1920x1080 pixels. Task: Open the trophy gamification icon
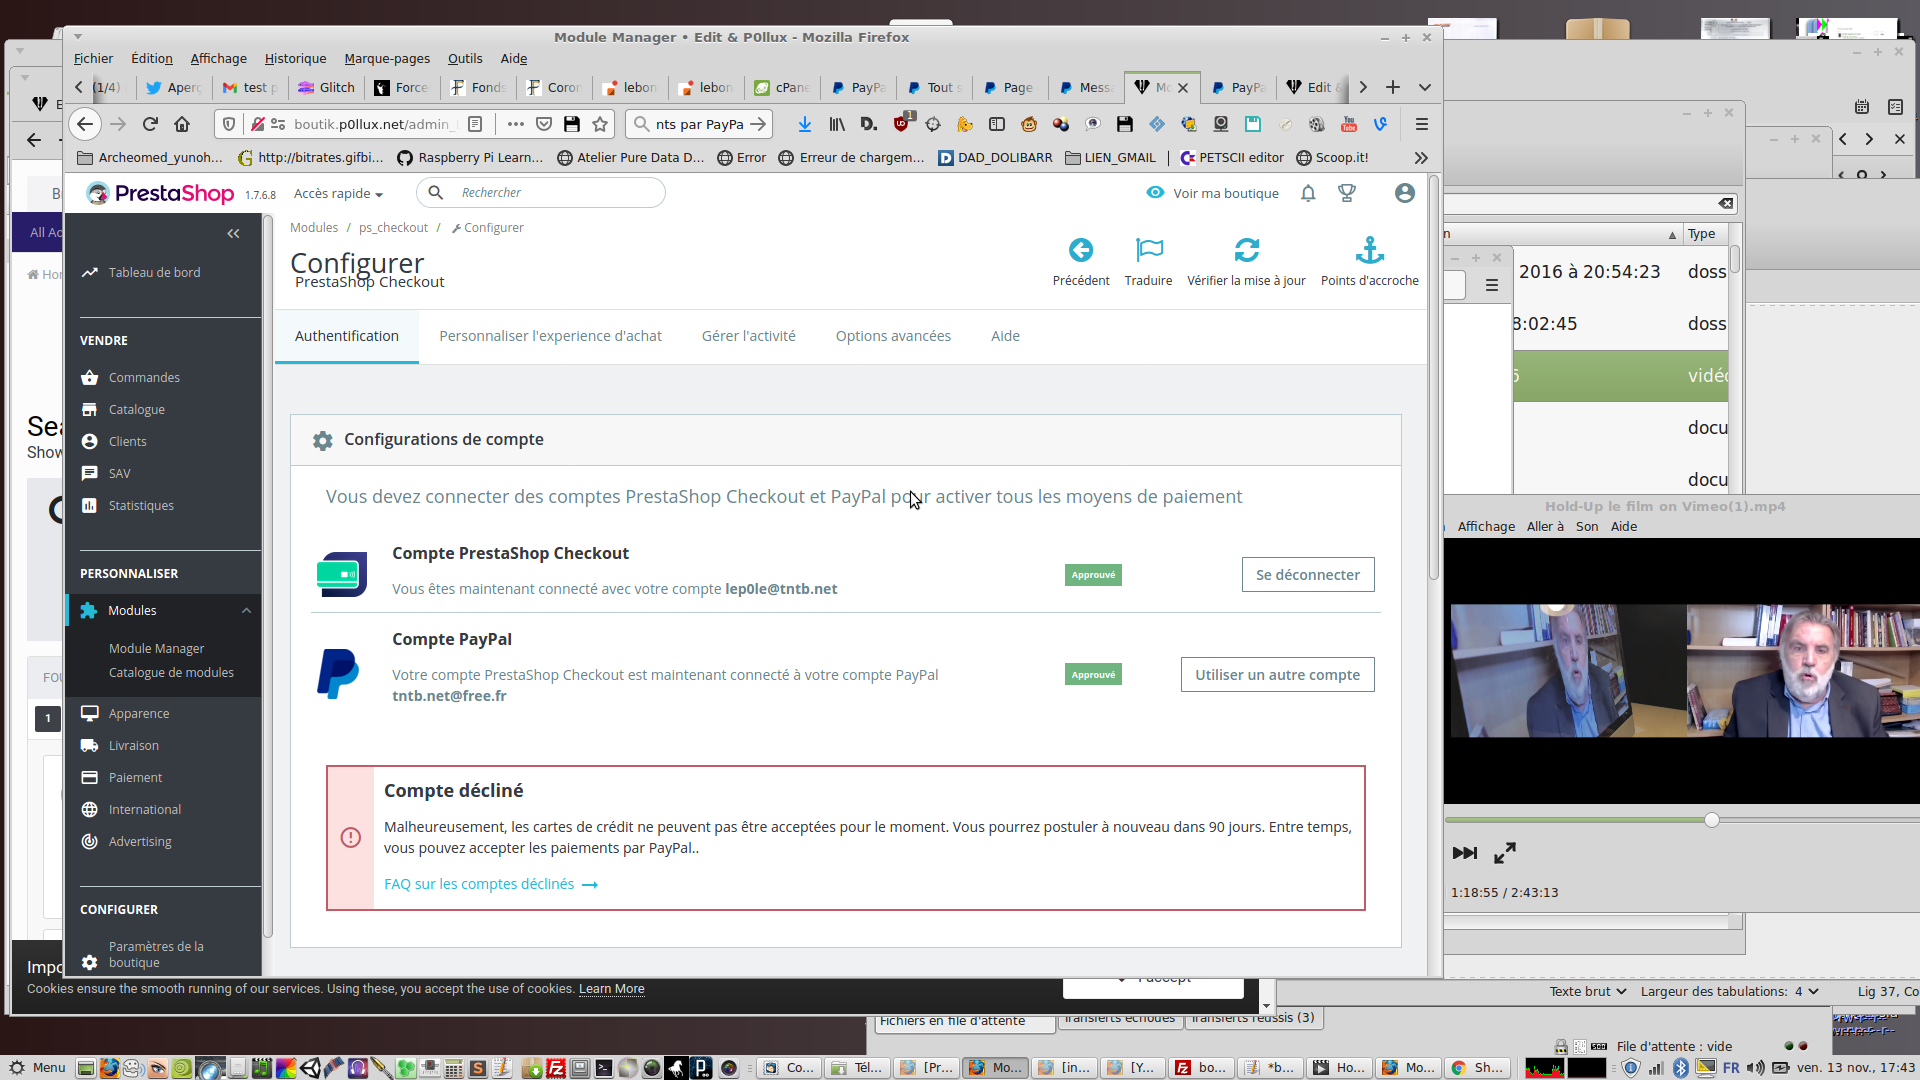click(x=1347, y=193)
